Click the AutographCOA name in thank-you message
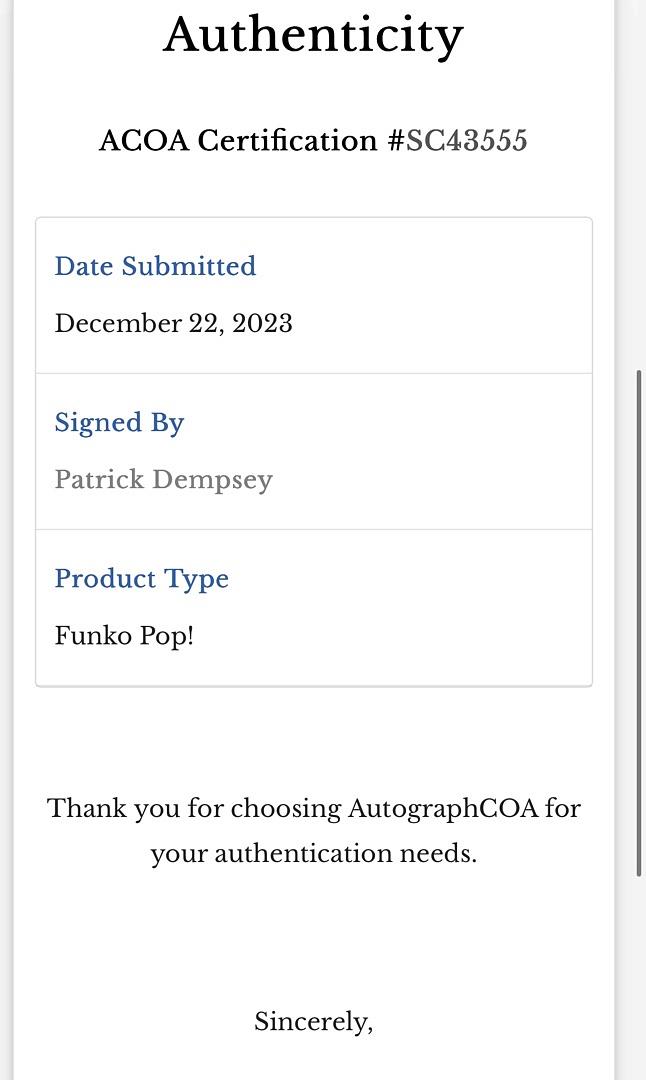646x1080 pixels. point(442,808)
